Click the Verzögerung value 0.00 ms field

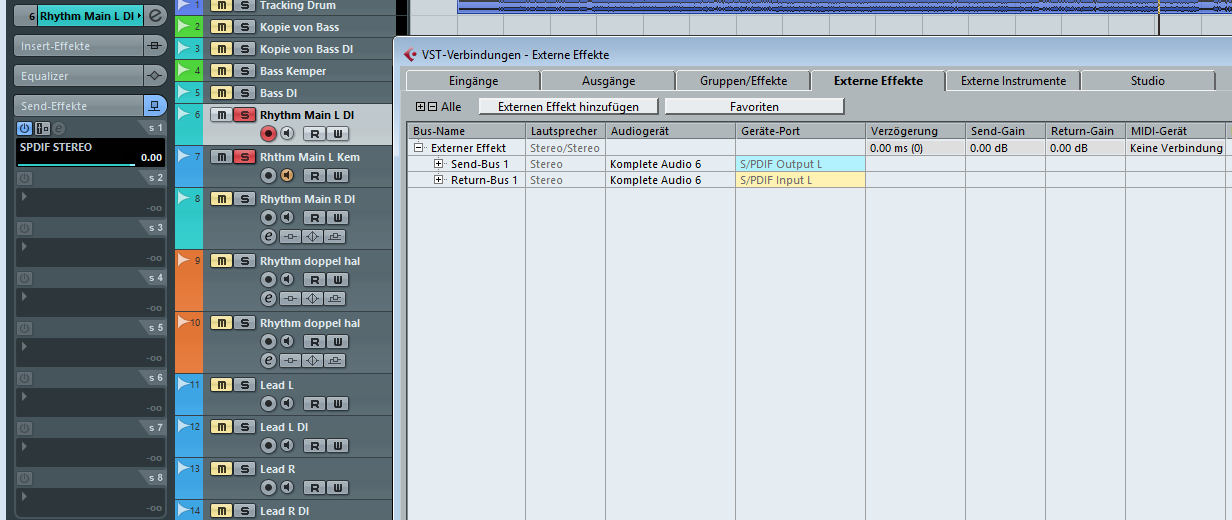coord(914,148)
